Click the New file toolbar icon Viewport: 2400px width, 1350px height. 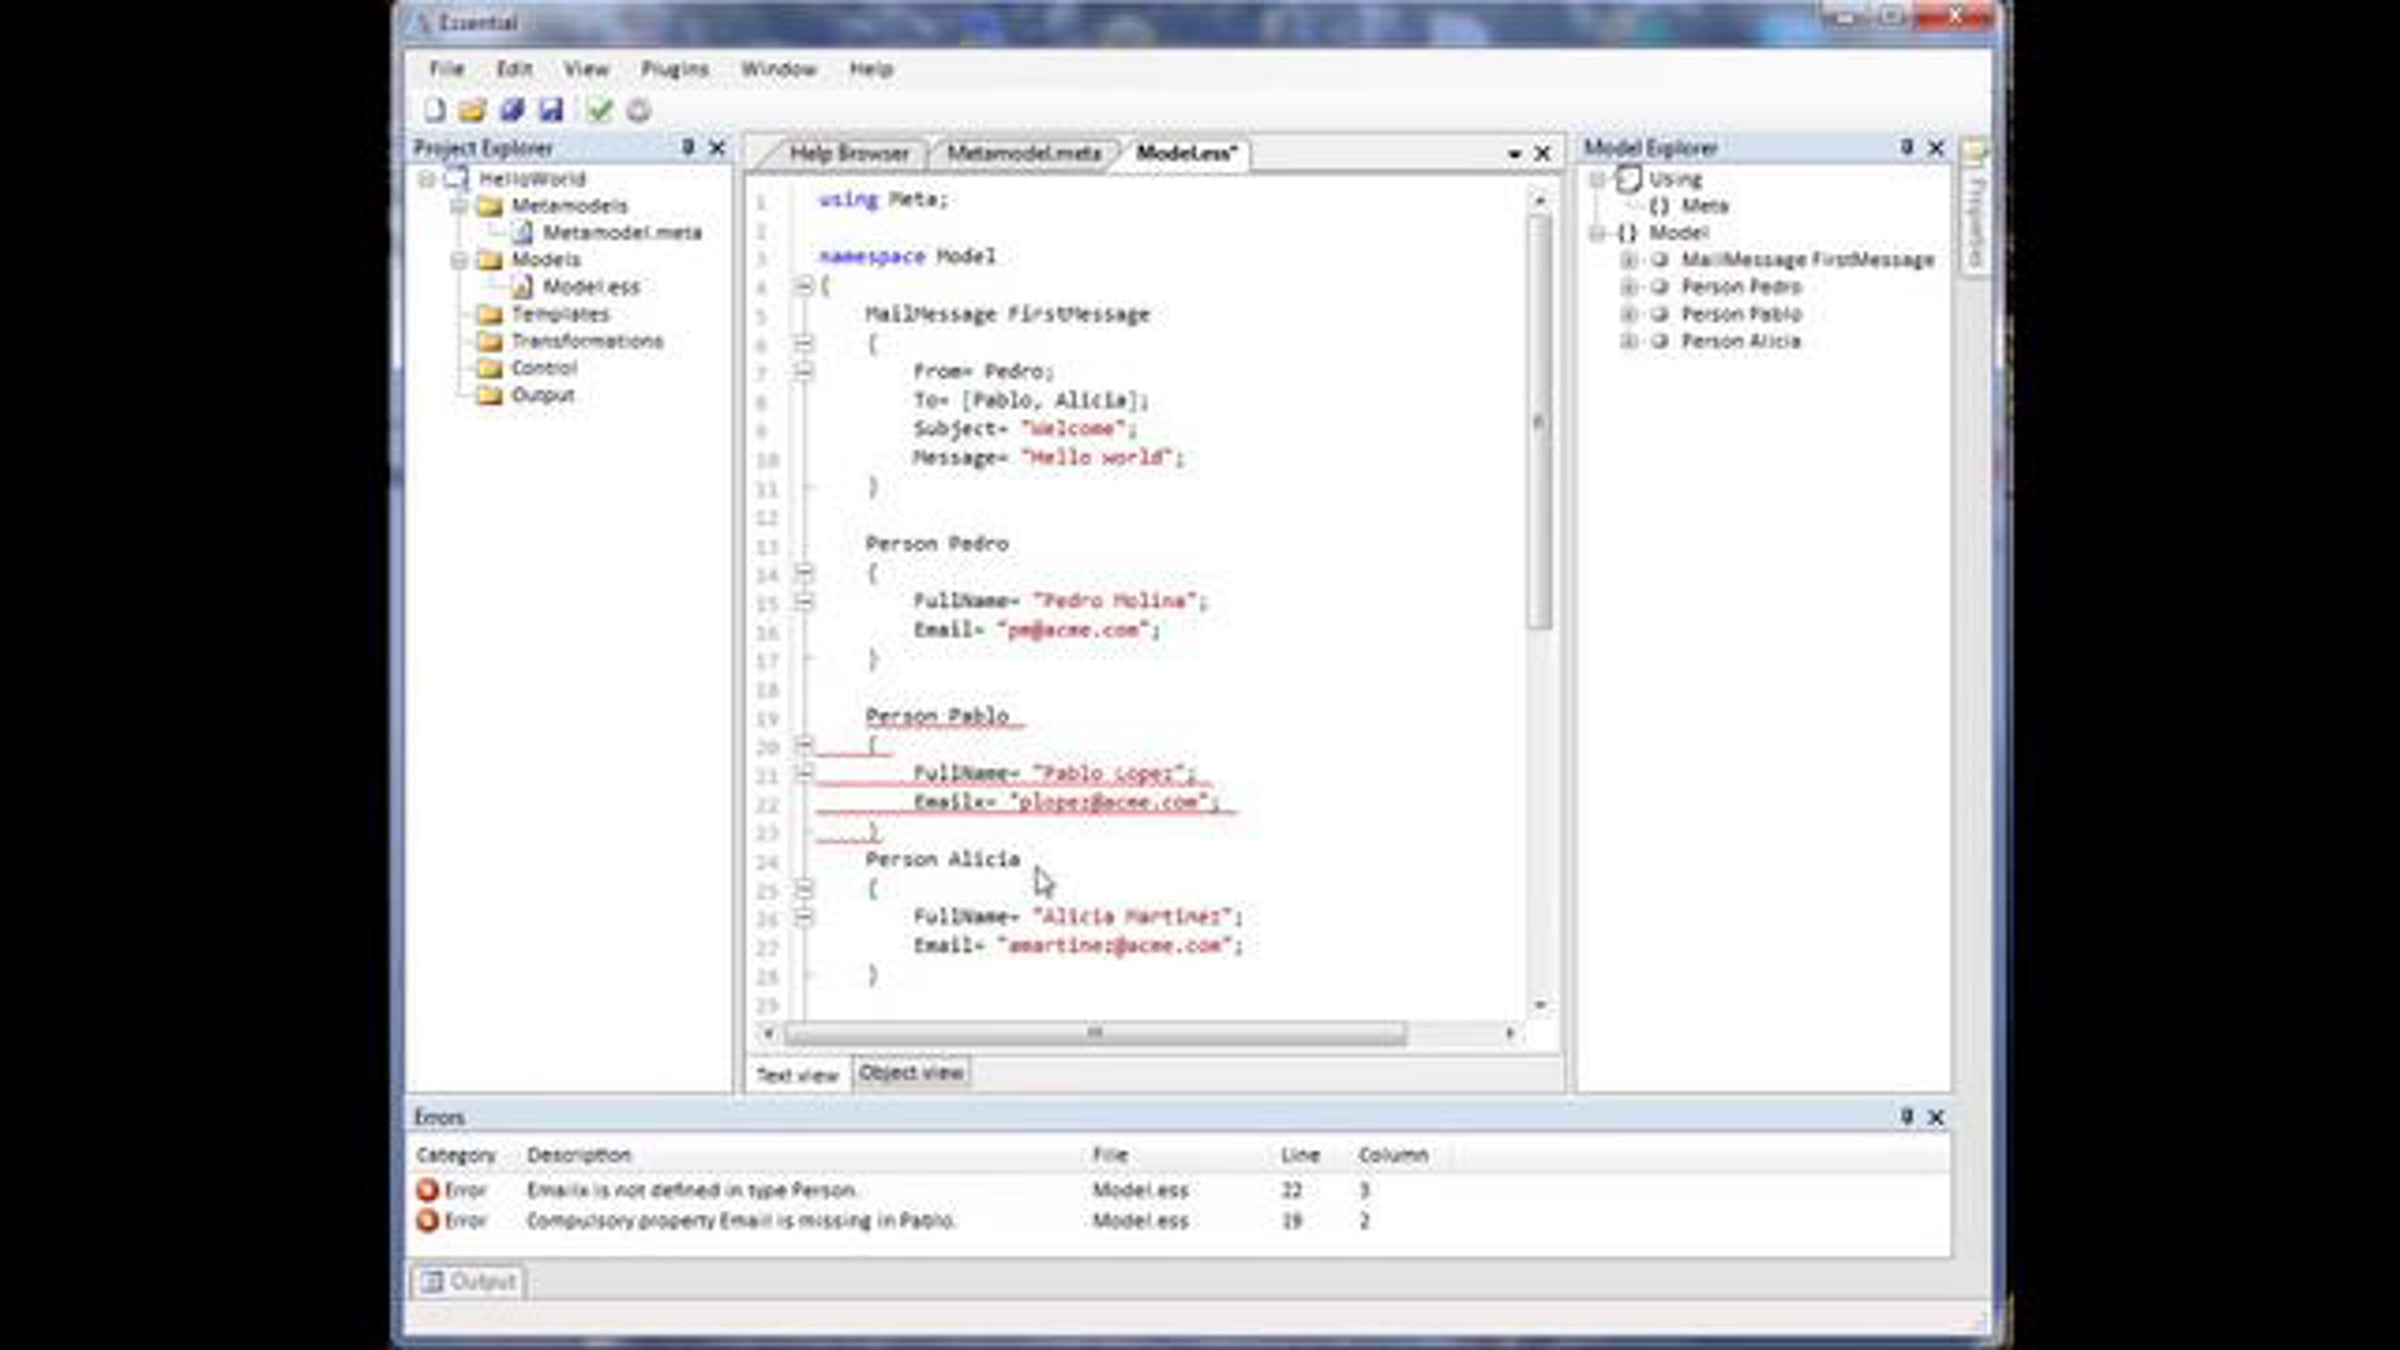click(x=435, y=110)
